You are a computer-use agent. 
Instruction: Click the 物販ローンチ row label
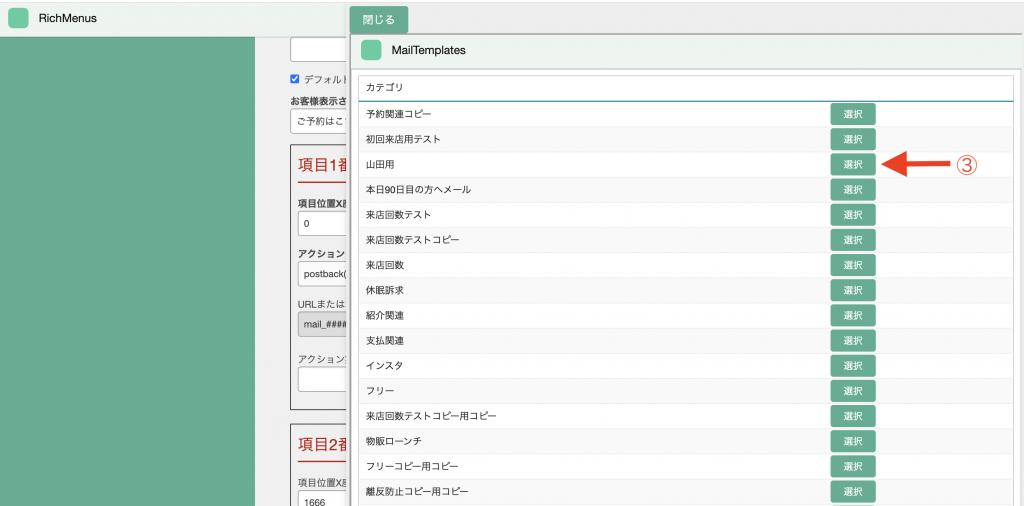(x=394, y=441)
